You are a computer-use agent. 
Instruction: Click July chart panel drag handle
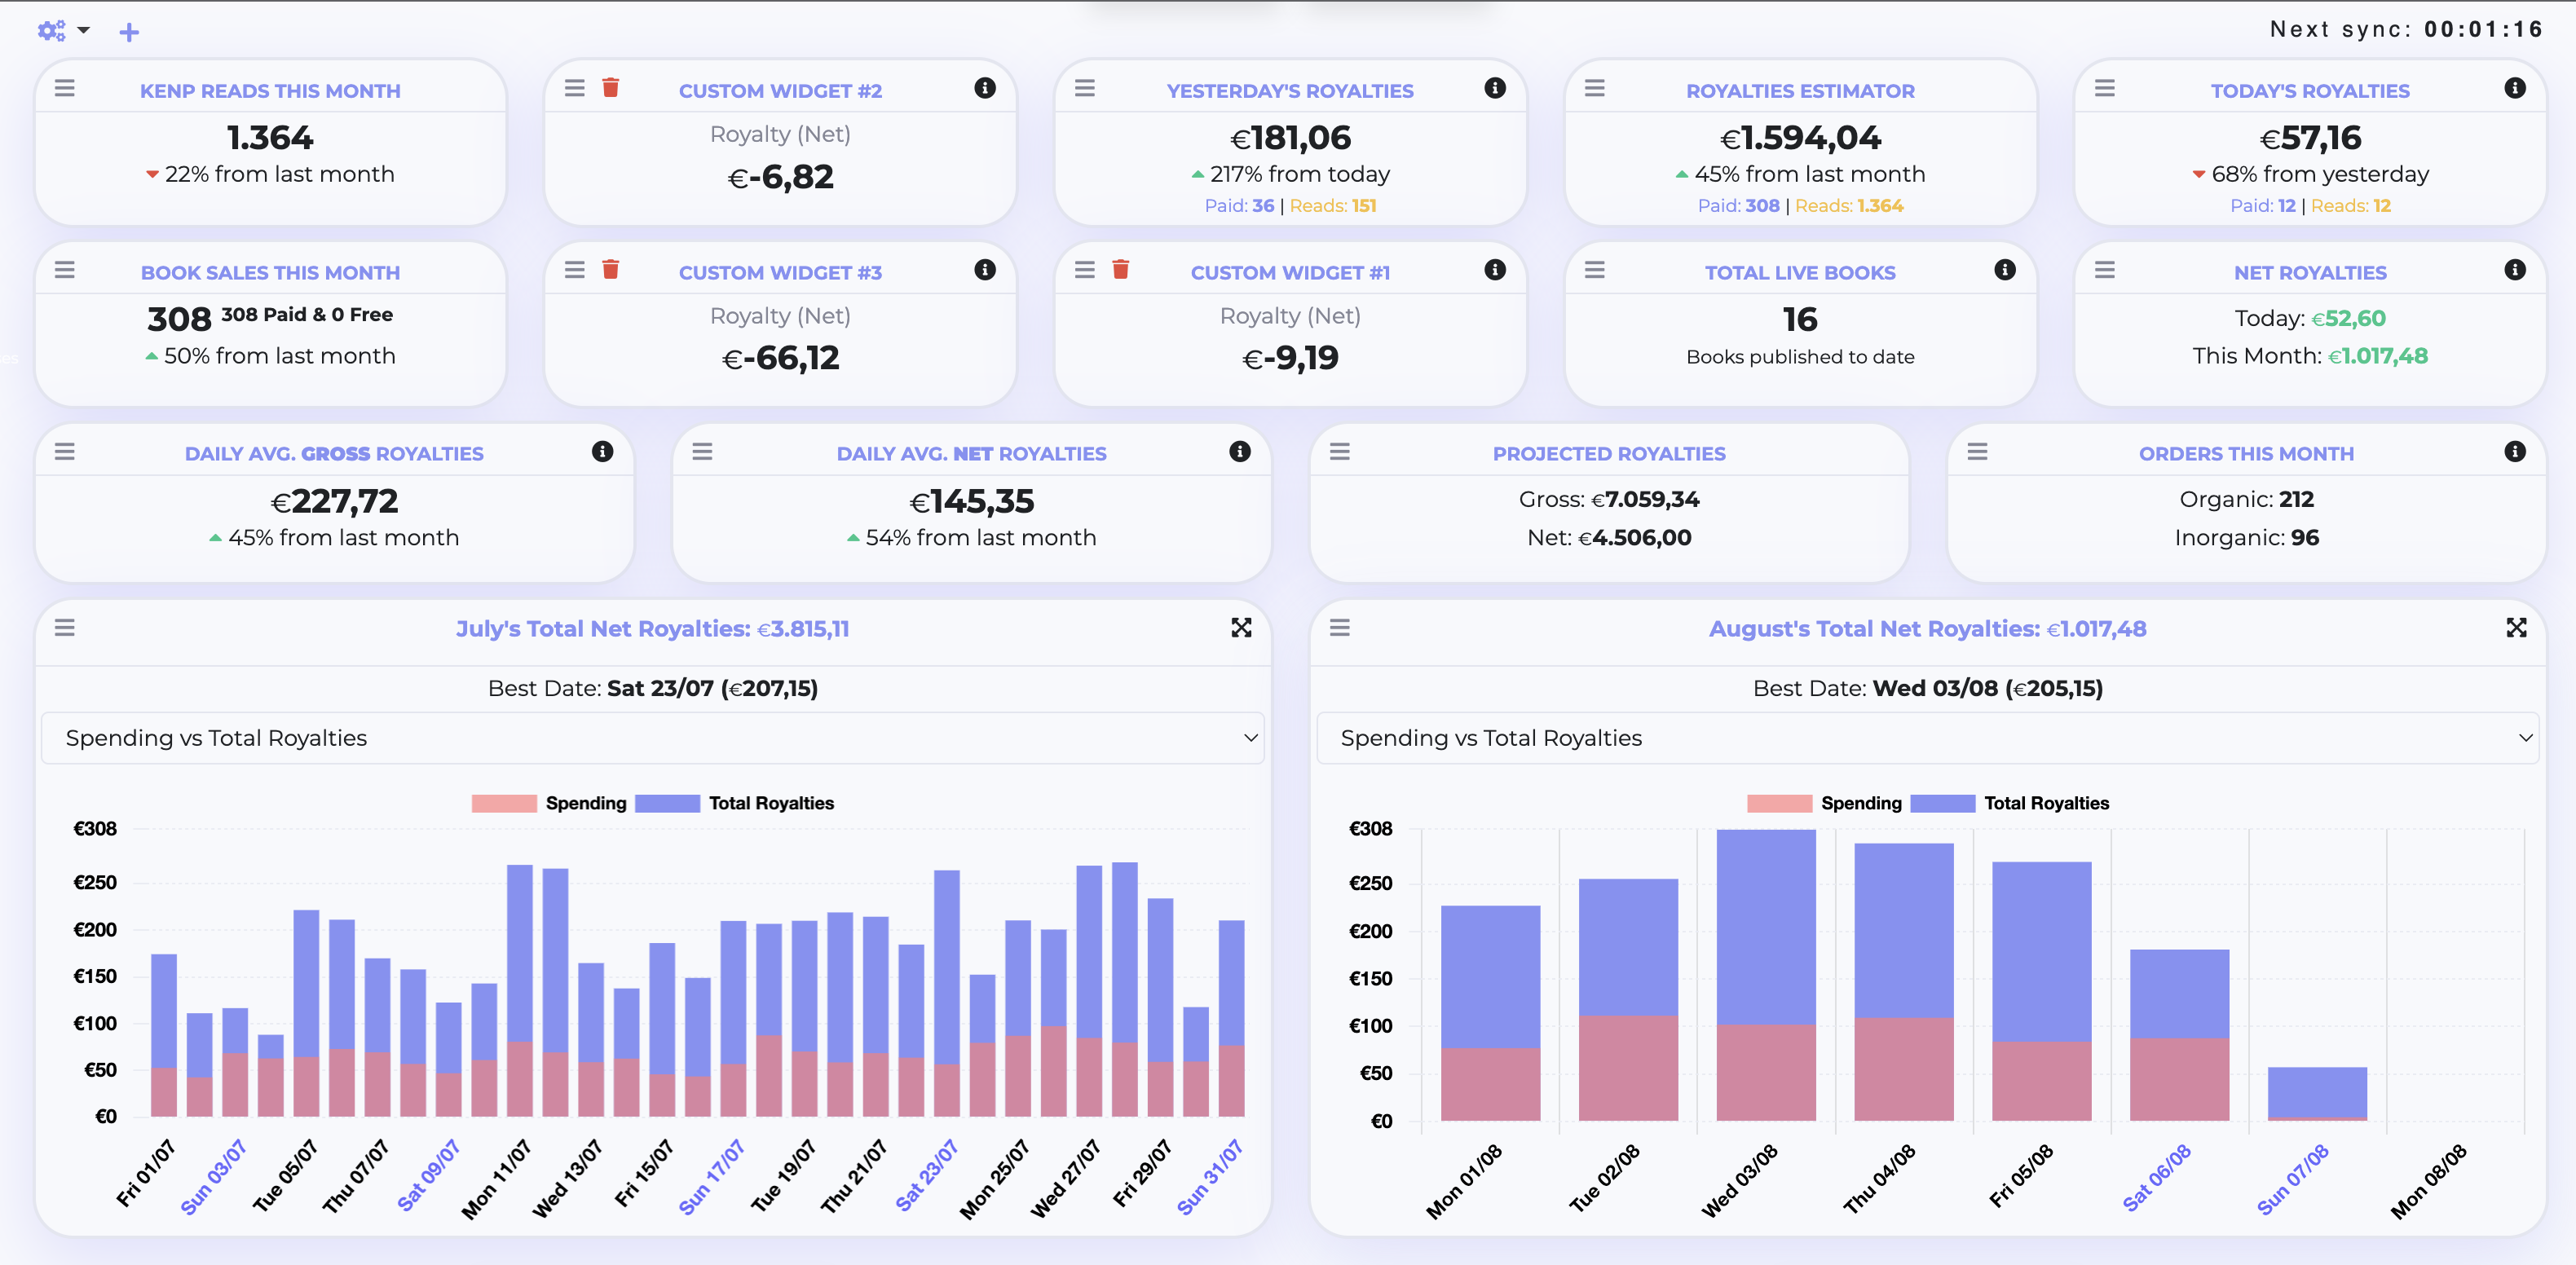[x=65, y=628]
